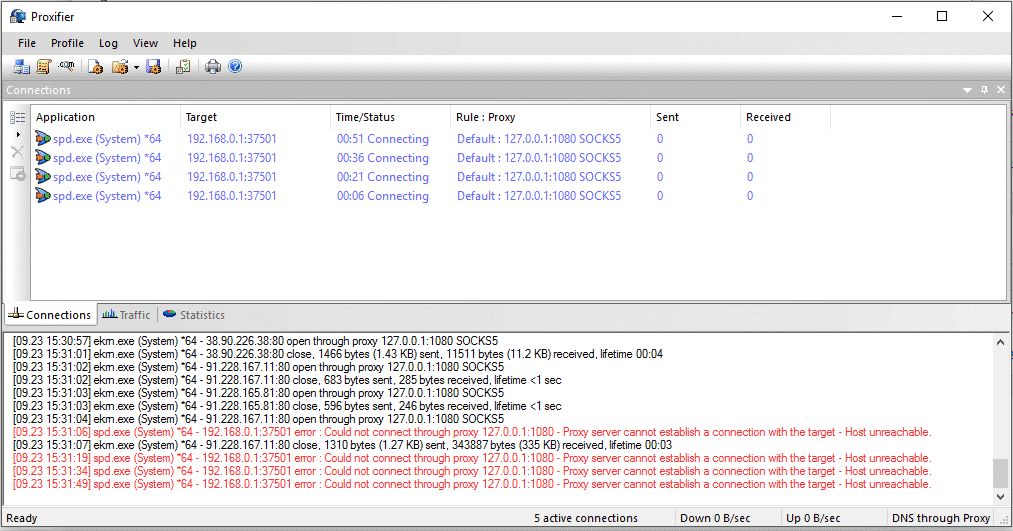Open Name Resolution (.com) settings icon

point(67,67)
